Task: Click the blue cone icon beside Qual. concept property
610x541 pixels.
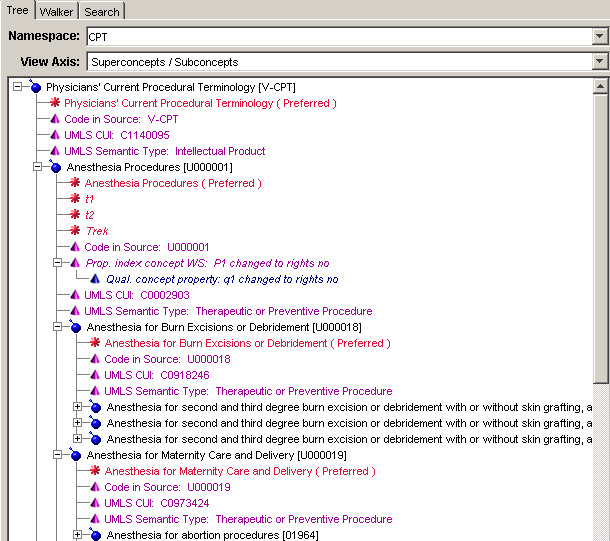Action: [x=95, y=278]
